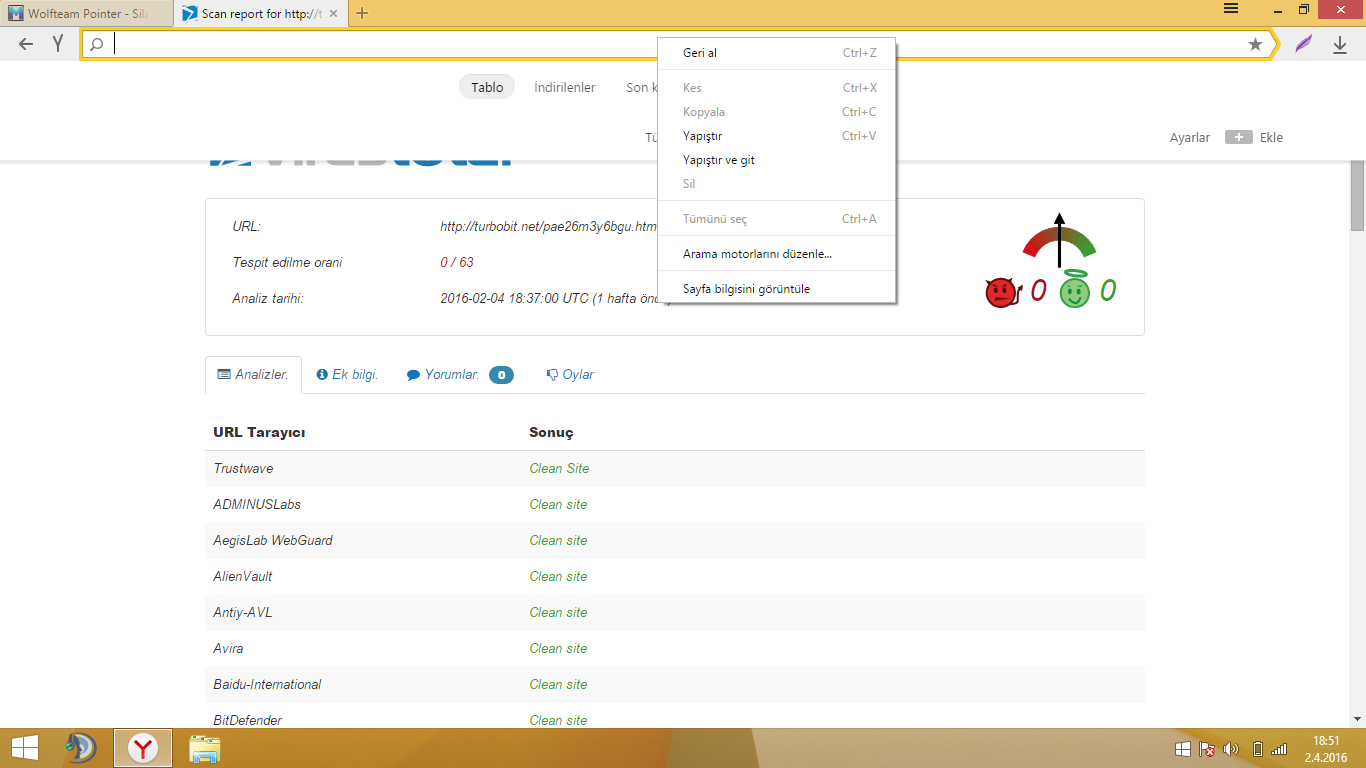Bookmark the page with the star icon
Screen dimensions: 1366x768
(1255, 44)
